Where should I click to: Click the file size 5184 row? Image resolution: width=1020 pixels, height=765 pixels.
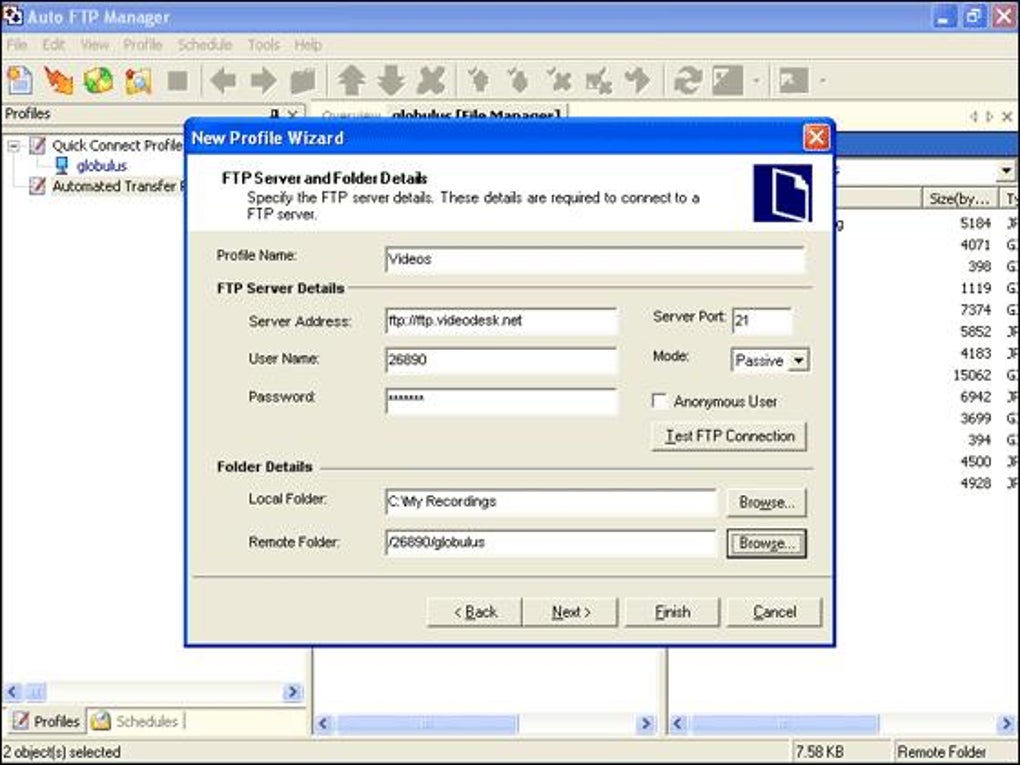pos(976,223)
